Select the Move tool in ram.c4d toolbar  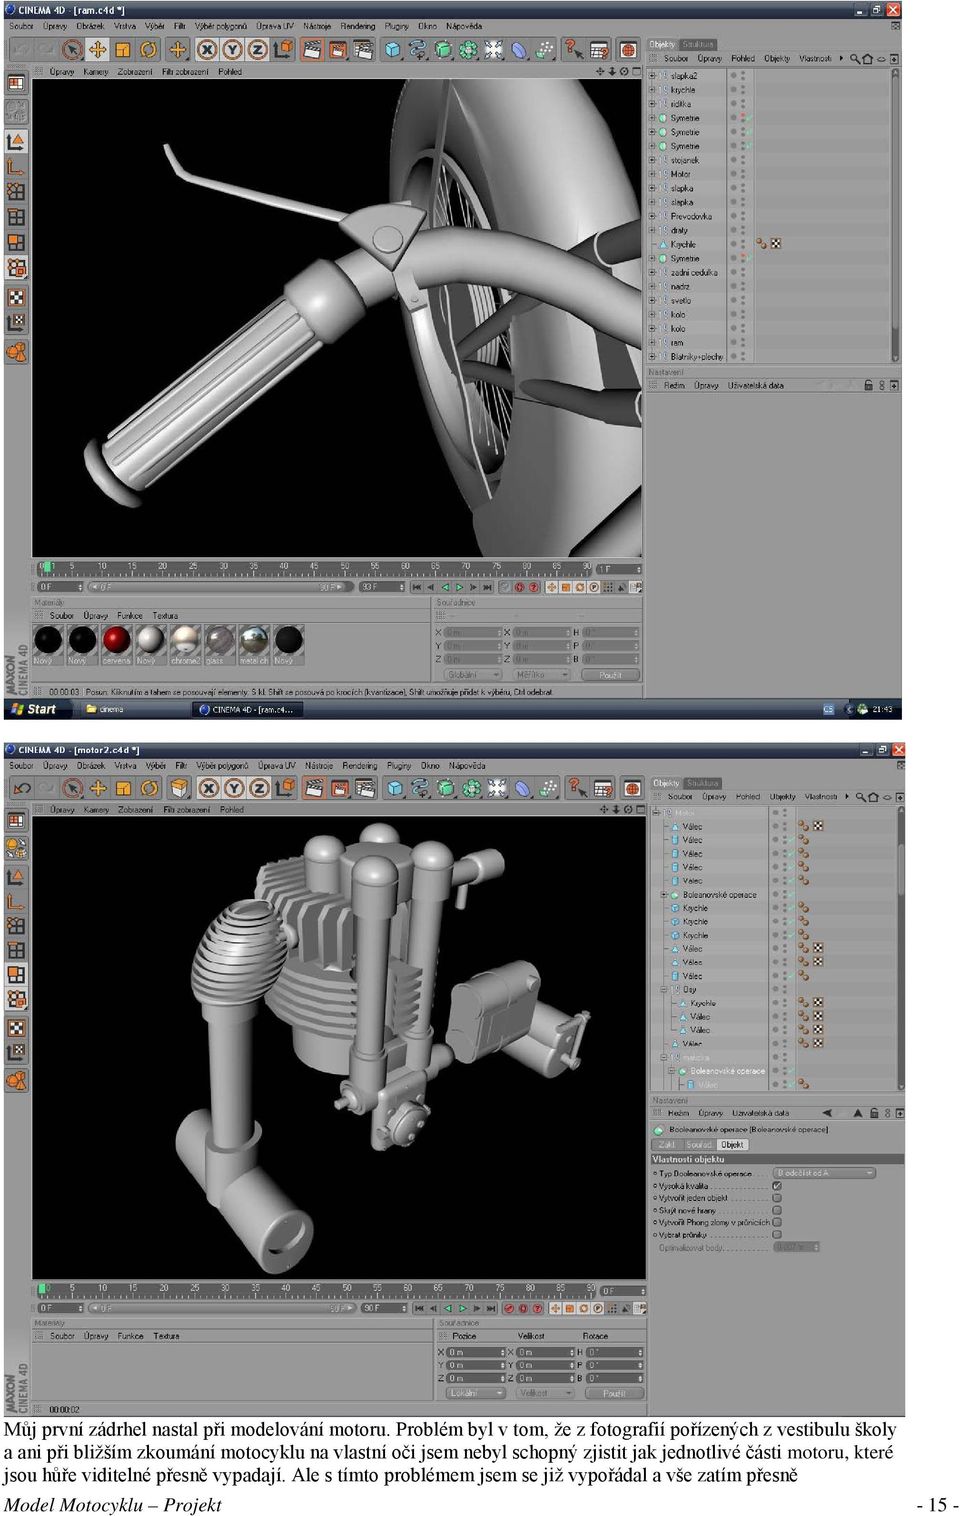pyautogui.click(x=98, y=49)
